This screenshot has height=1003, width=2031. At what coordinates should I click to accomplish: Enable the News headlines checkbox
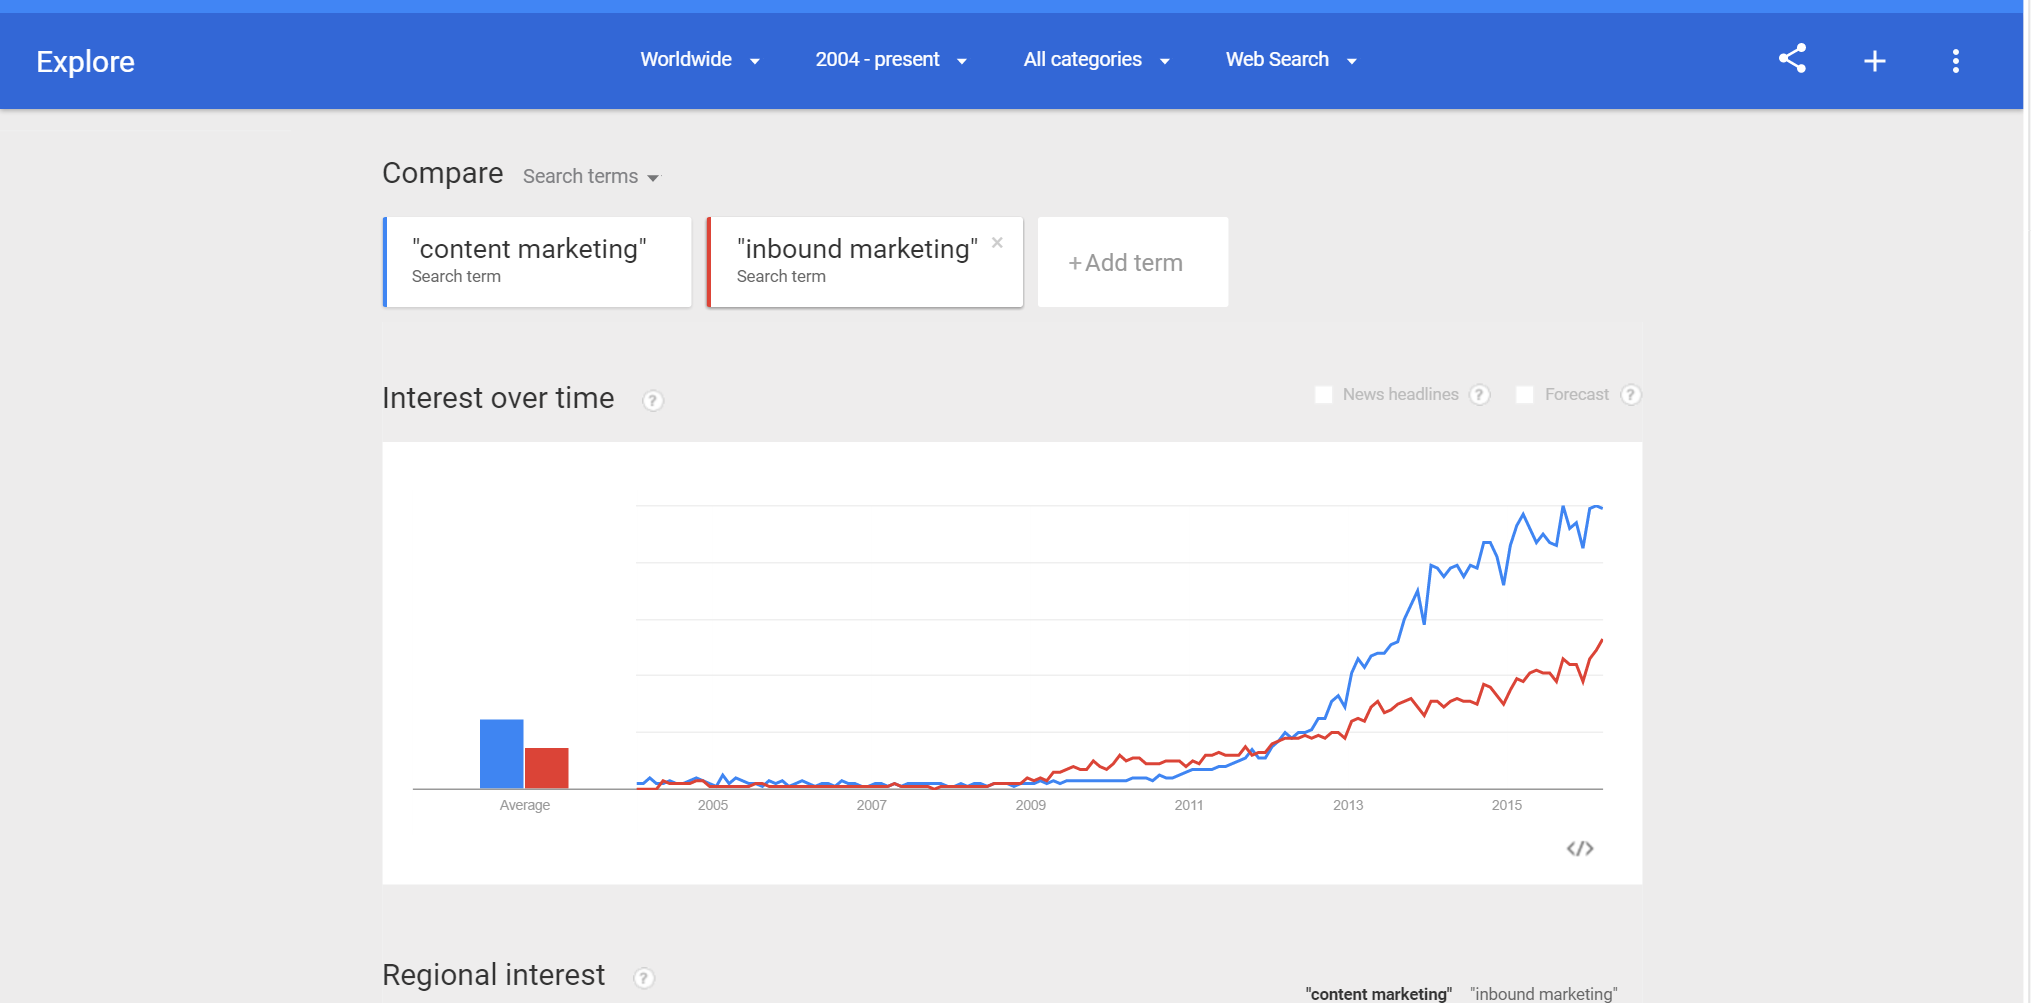[x=1323, y=395]
